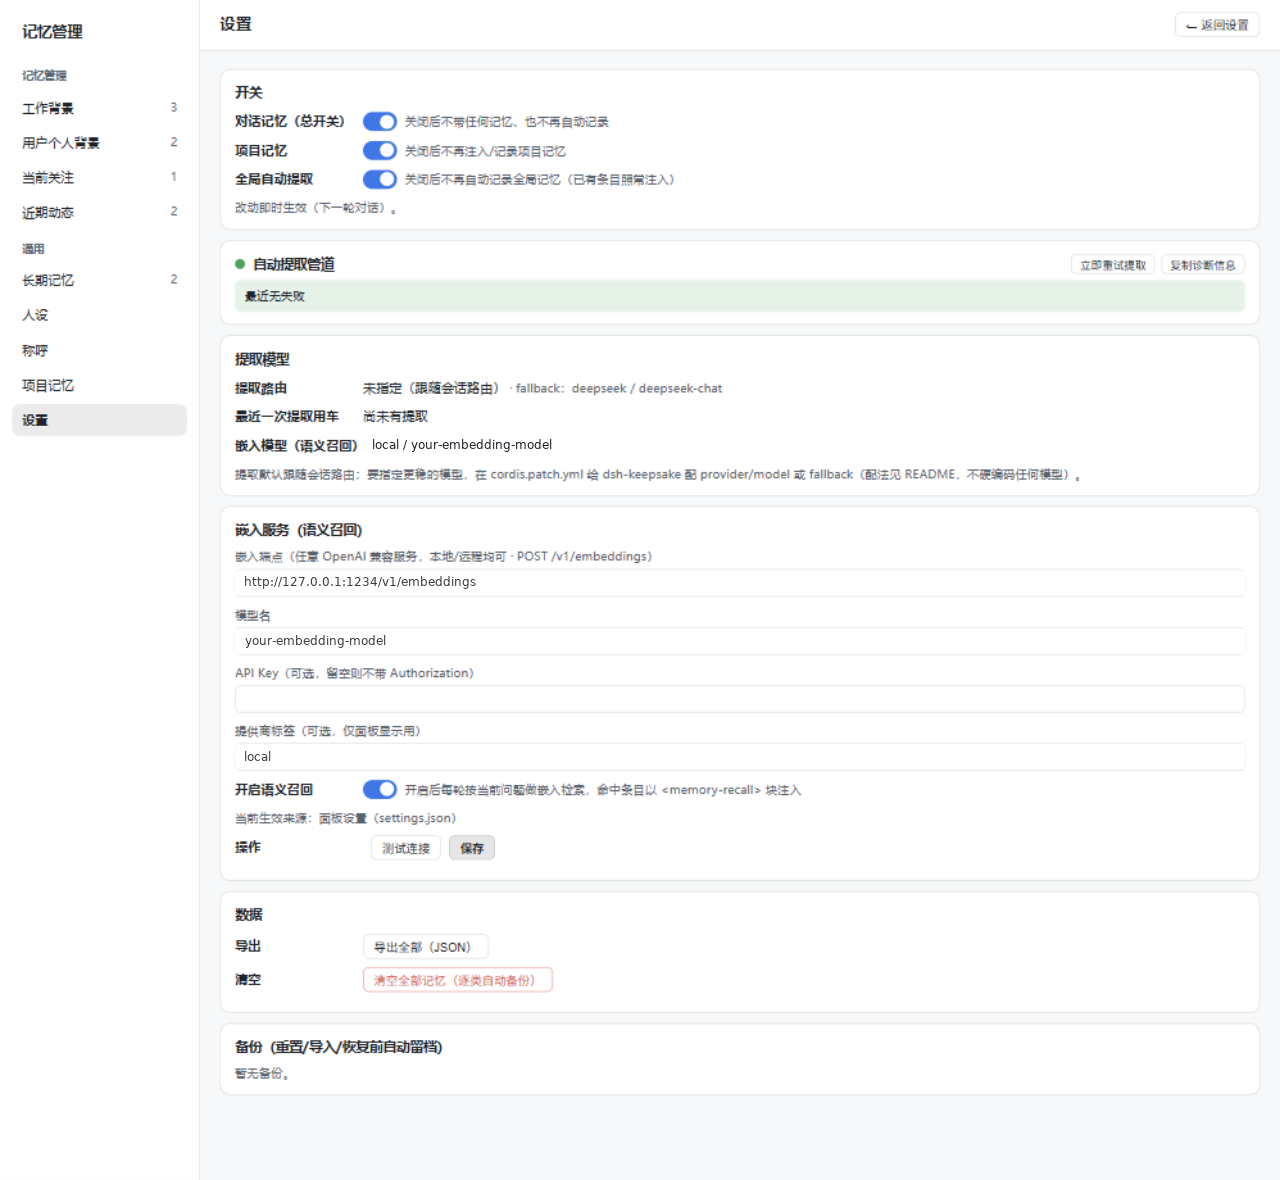1280x1180 pixels.
Task: Click the 改动即时生效 note
Action: (x=316, y=208)
